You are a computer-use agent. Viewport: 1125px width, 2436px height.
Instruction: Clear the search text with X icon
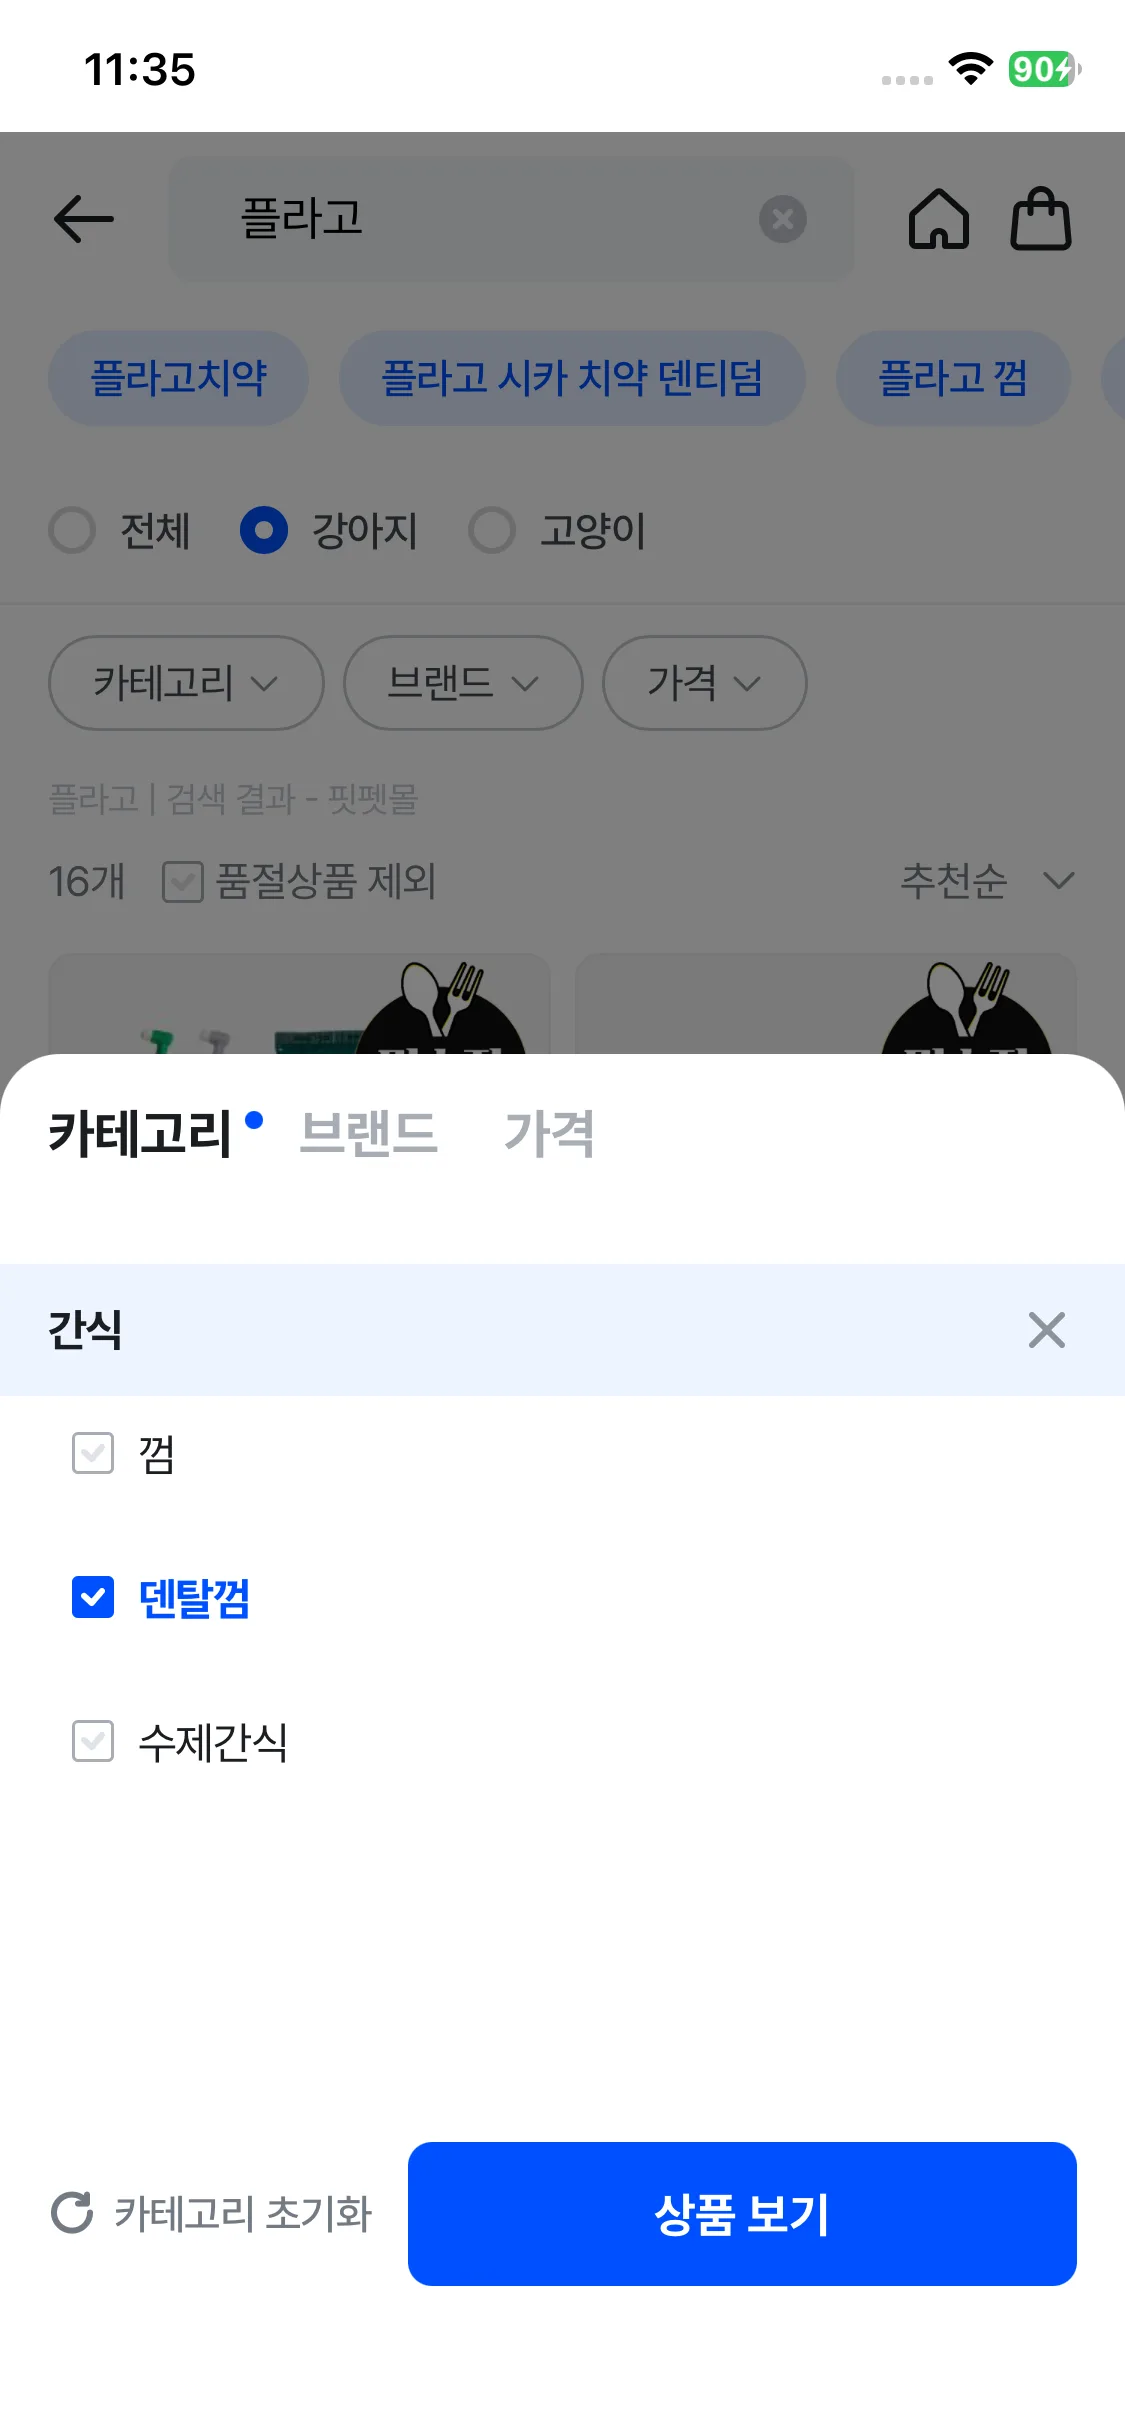tap(783, 219)
